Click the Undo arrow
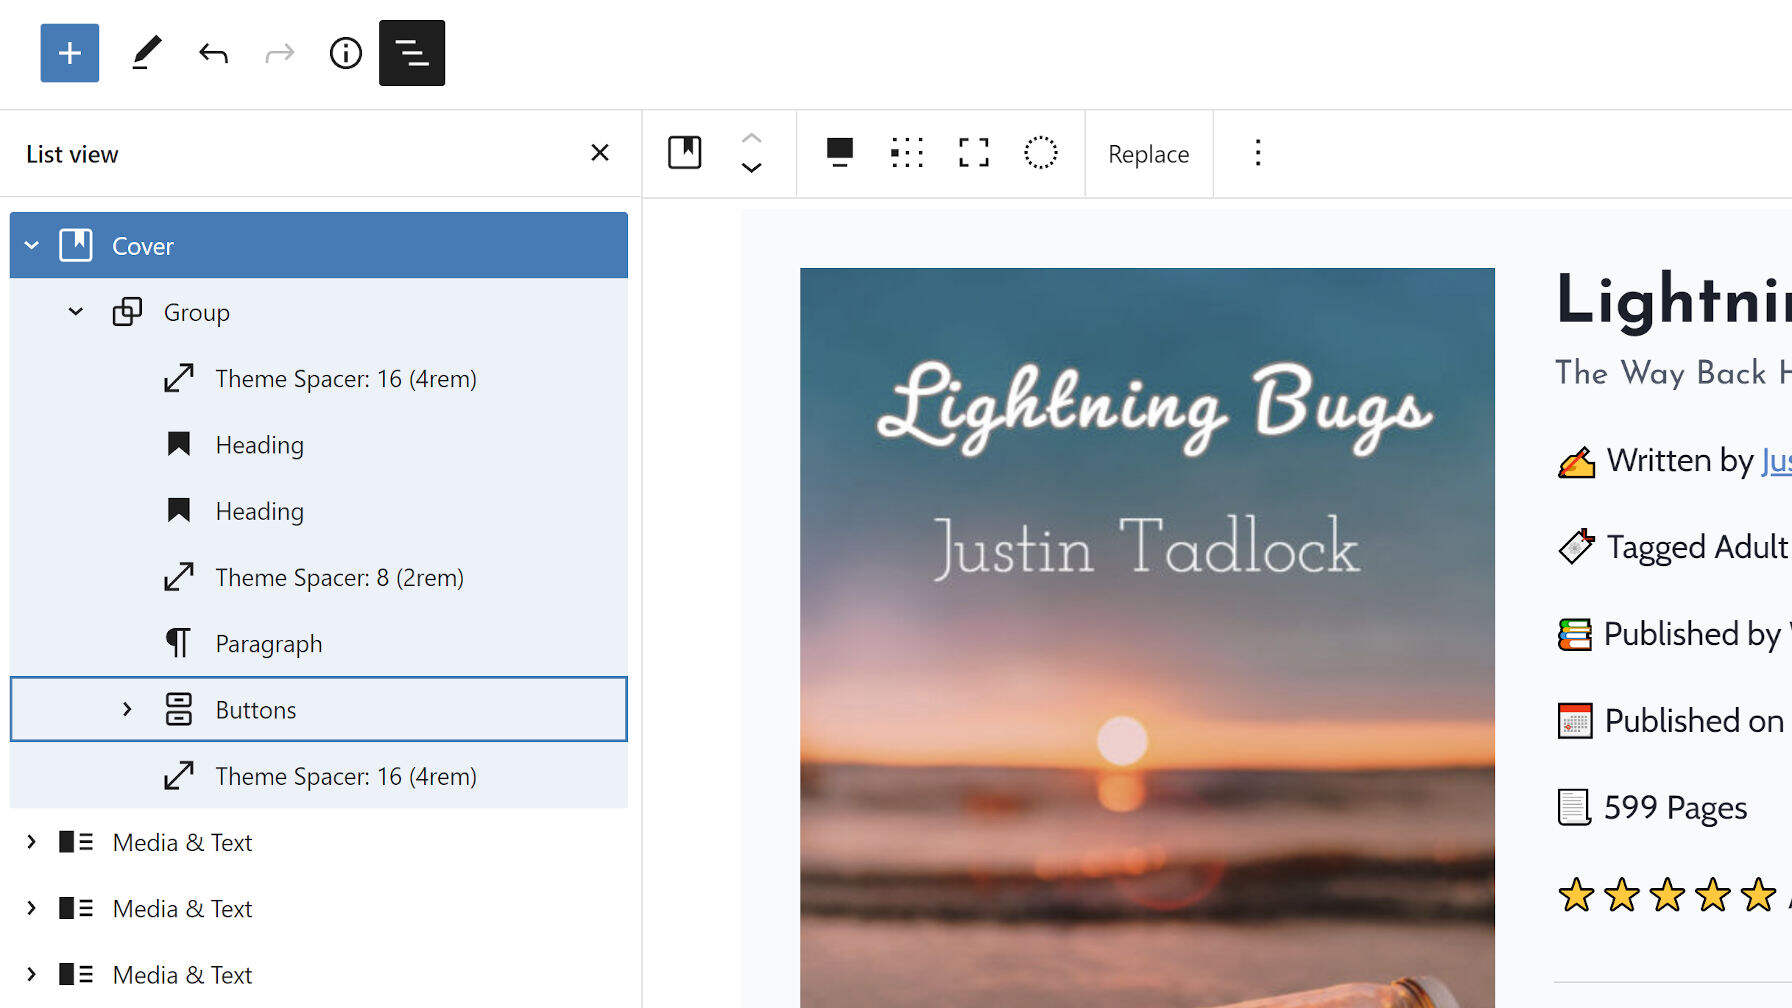 point(213,53)
